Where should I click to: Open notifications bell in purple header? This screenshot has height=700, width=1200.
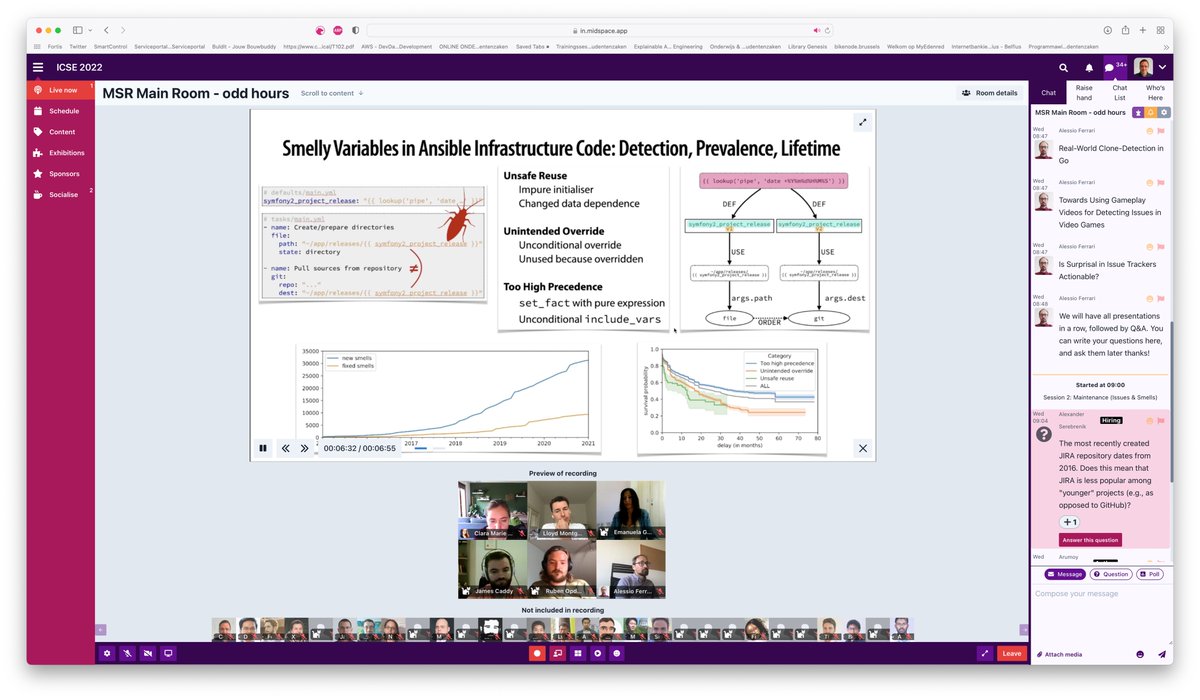pyautogui.click(x=1089, y=67)
